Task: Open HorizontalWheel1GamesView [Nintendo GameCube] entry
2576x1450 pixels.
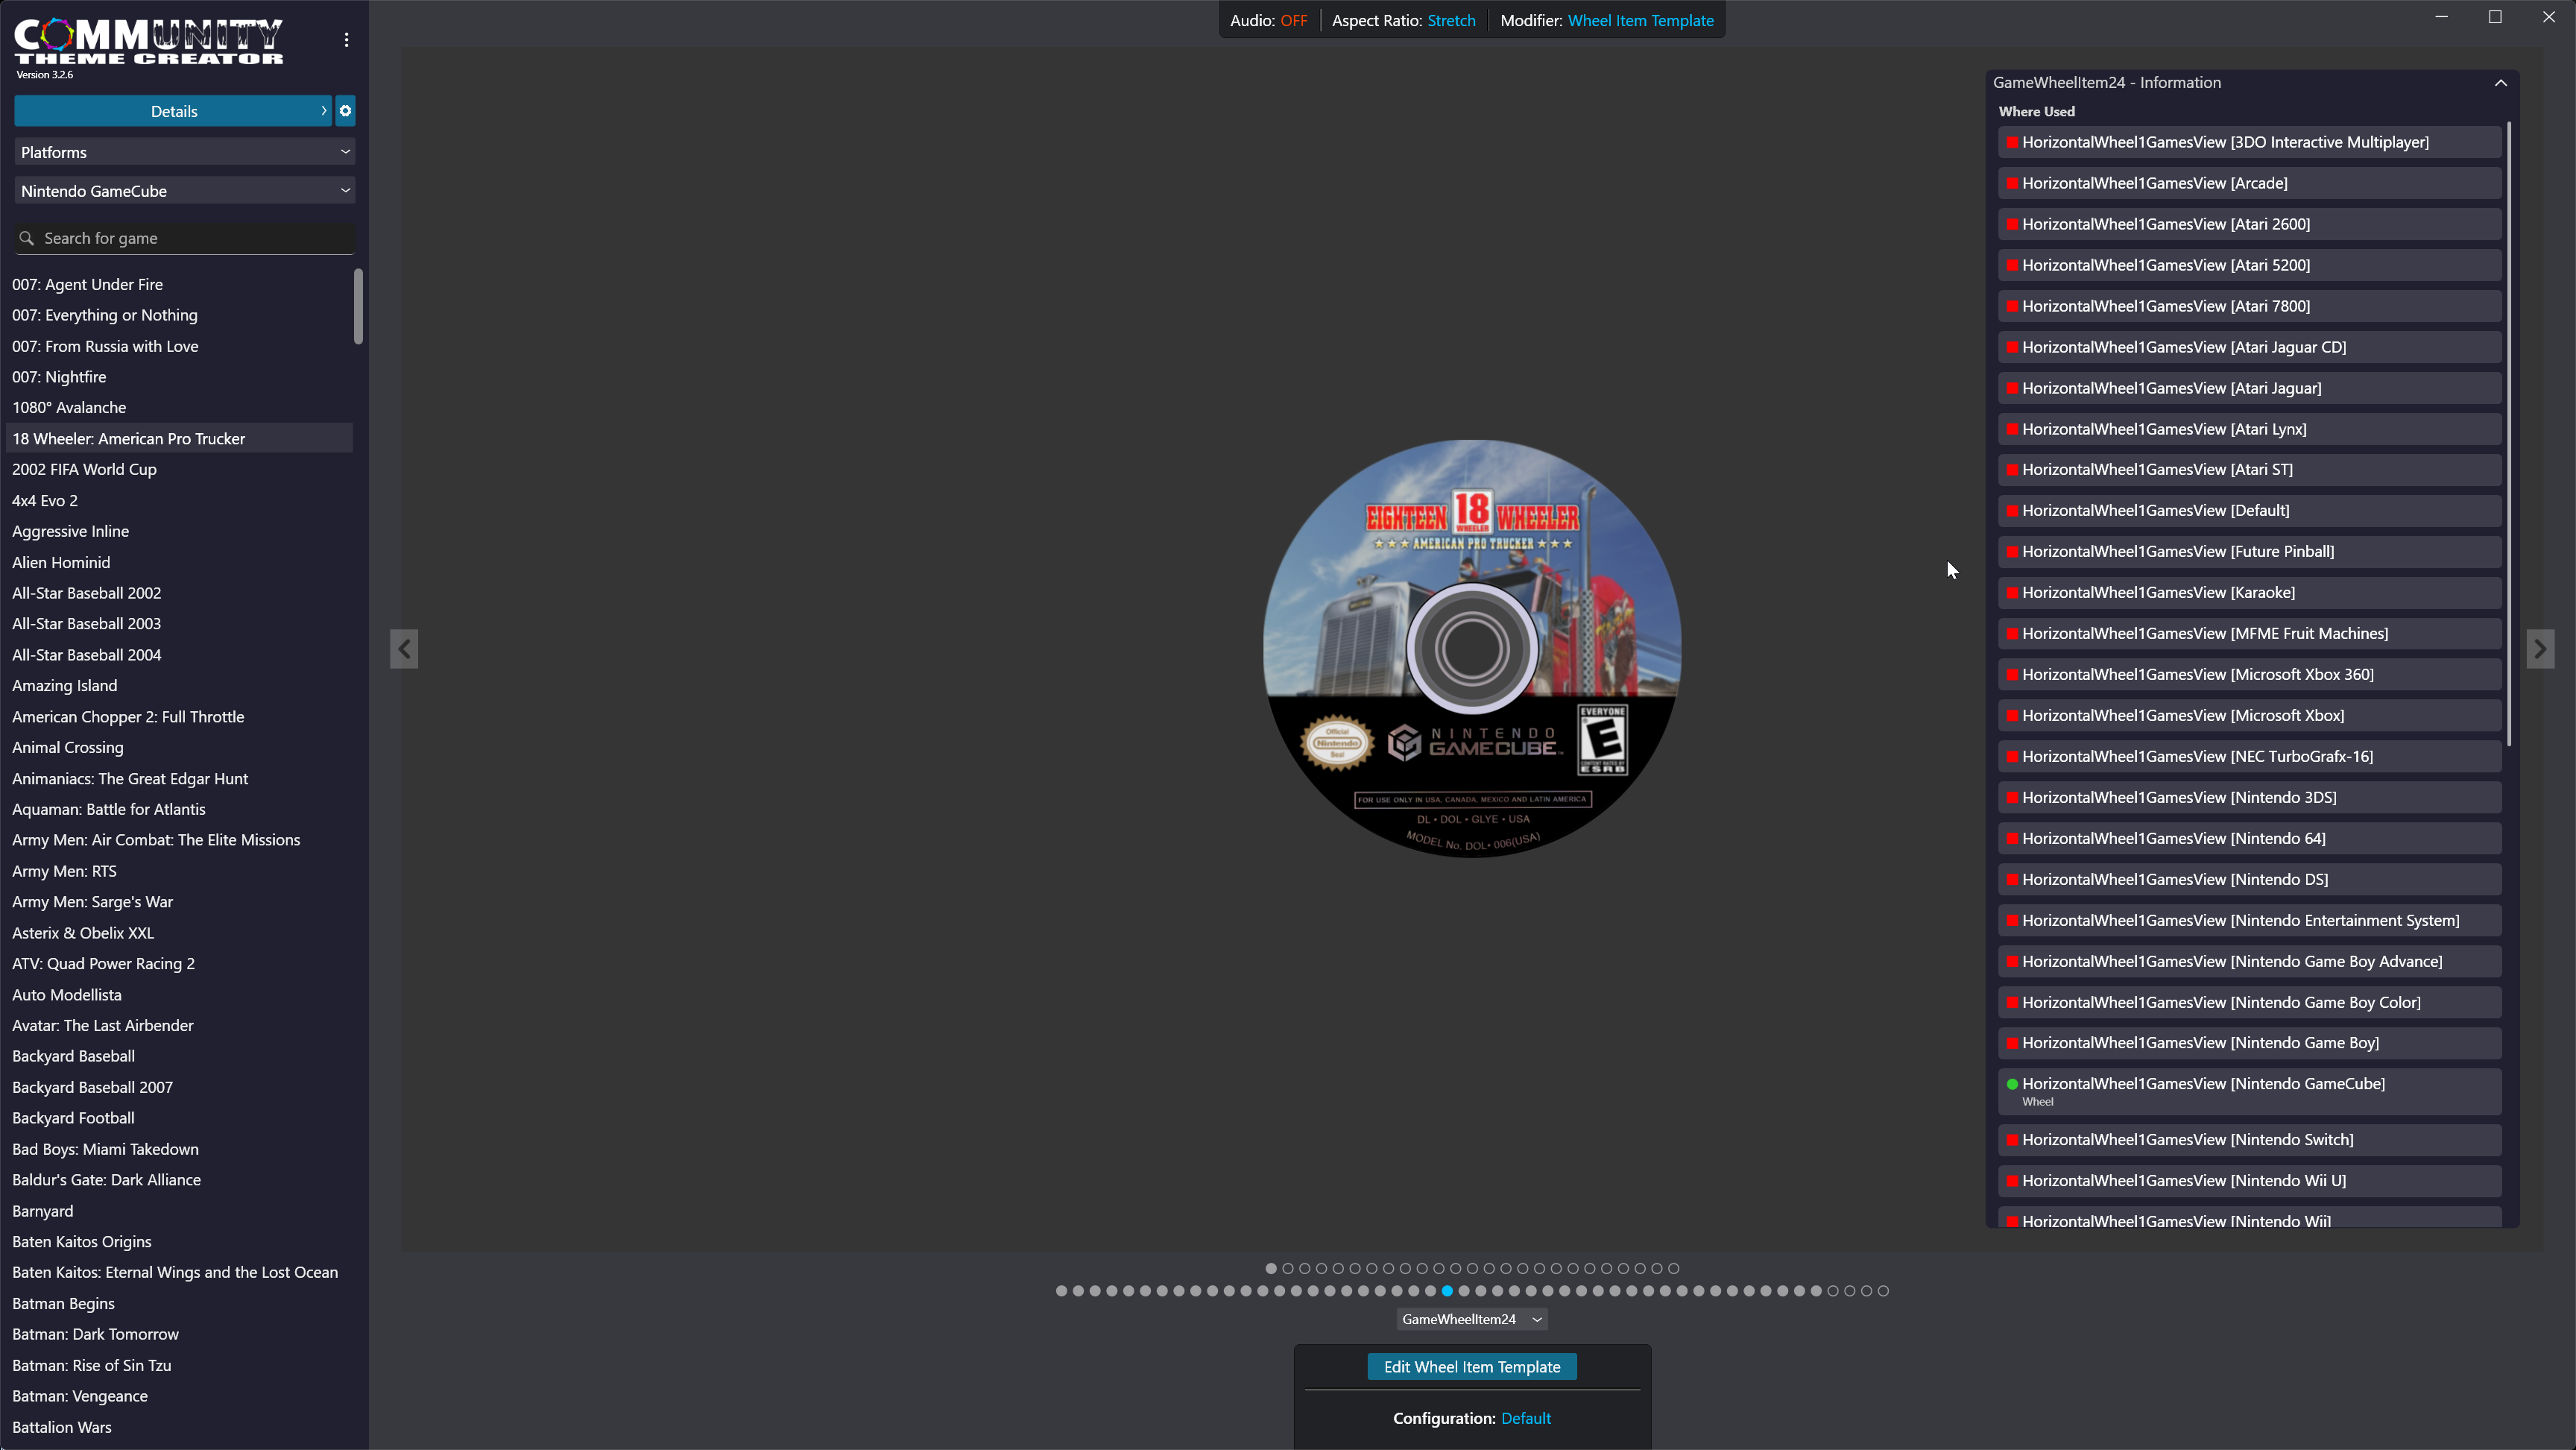Action: 2250,1091
